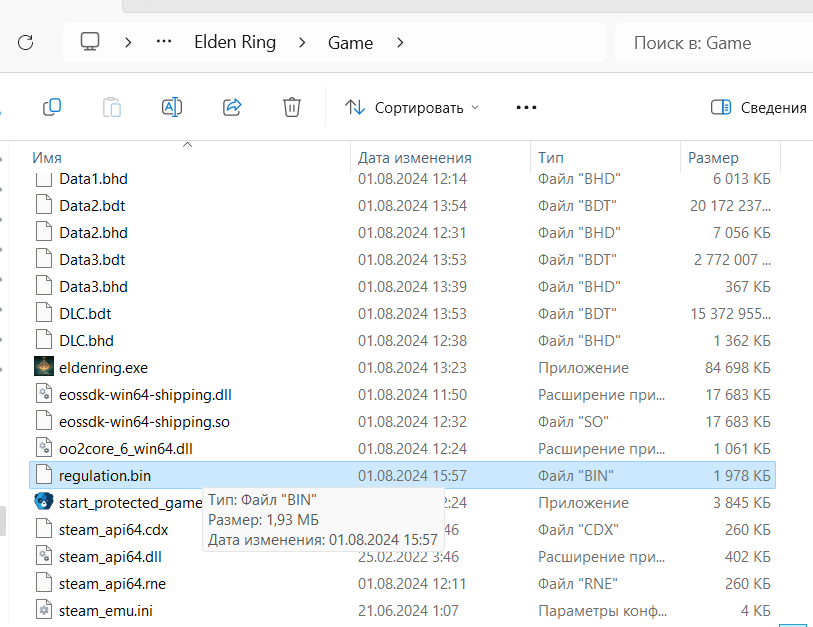Select the Data2.bdt file
Image resolution: width=813 pixels, height=627 pixels.
coord(92,206)
